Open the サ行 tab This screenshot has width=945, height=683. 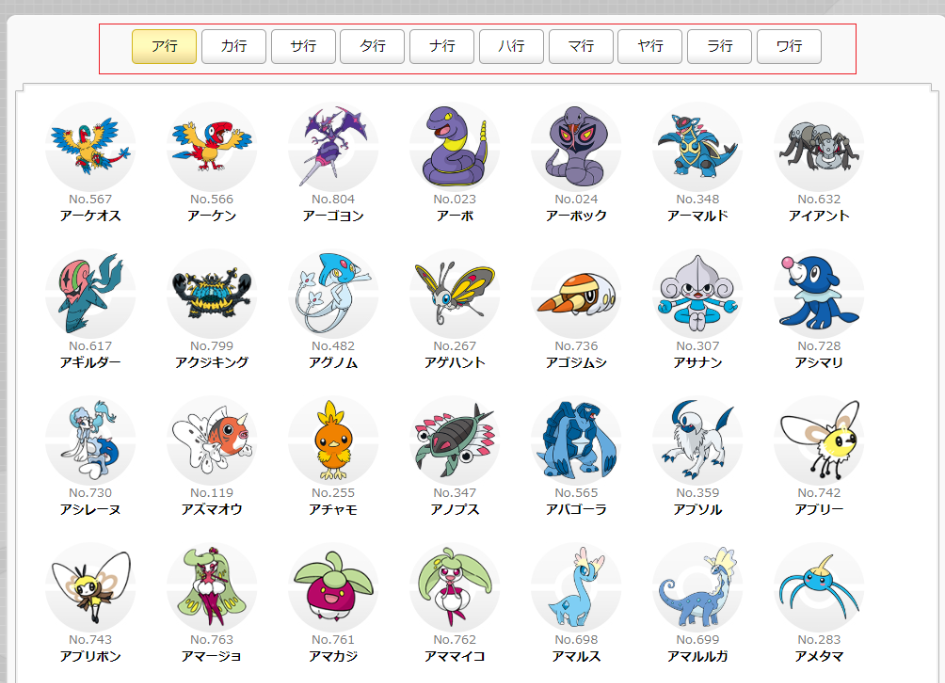303,46
